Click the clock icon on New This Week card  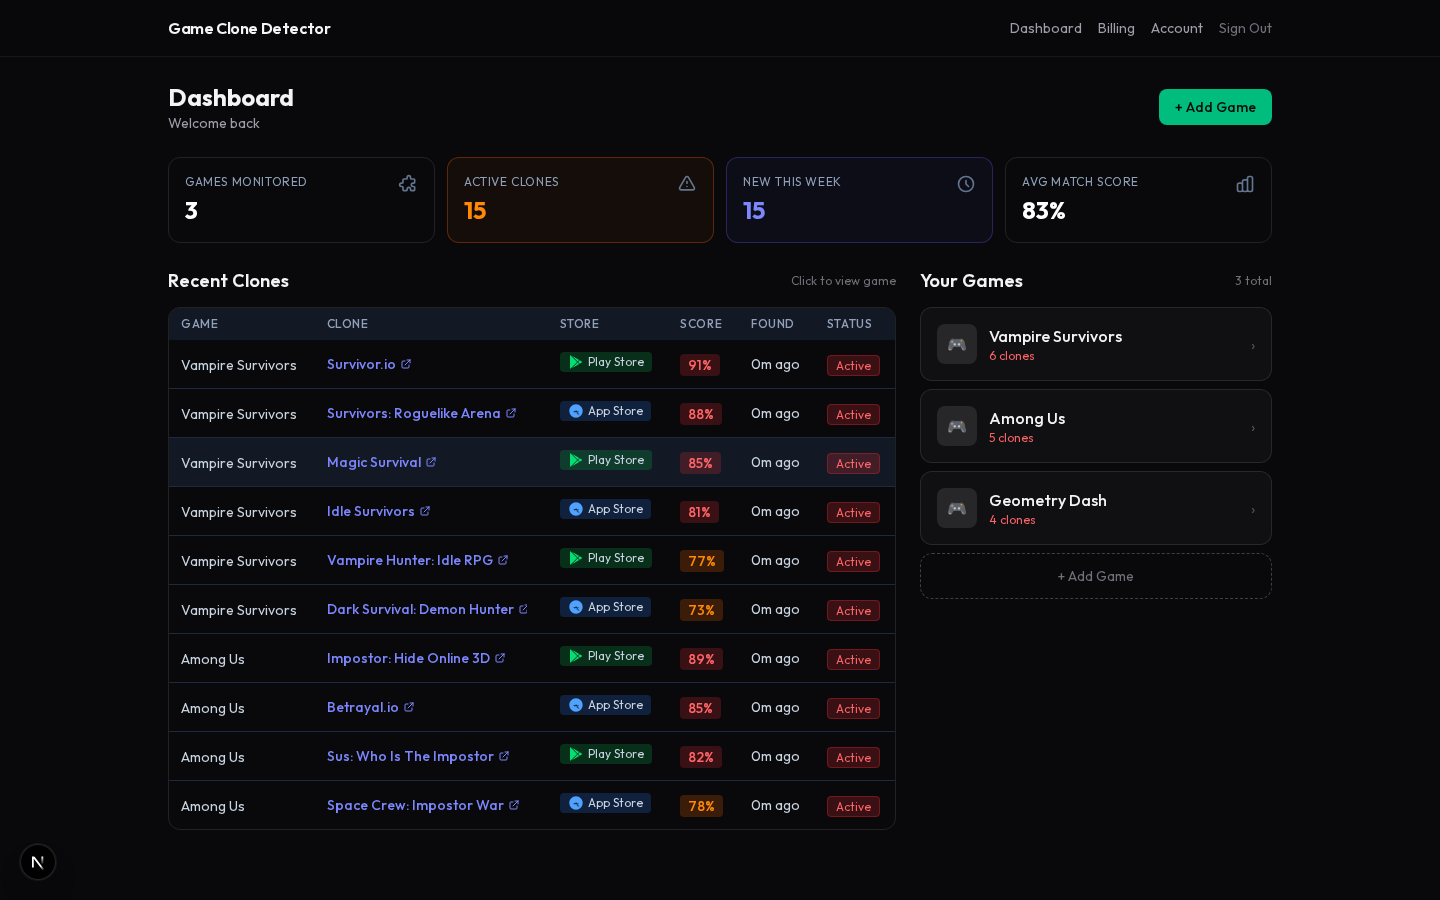966,184
